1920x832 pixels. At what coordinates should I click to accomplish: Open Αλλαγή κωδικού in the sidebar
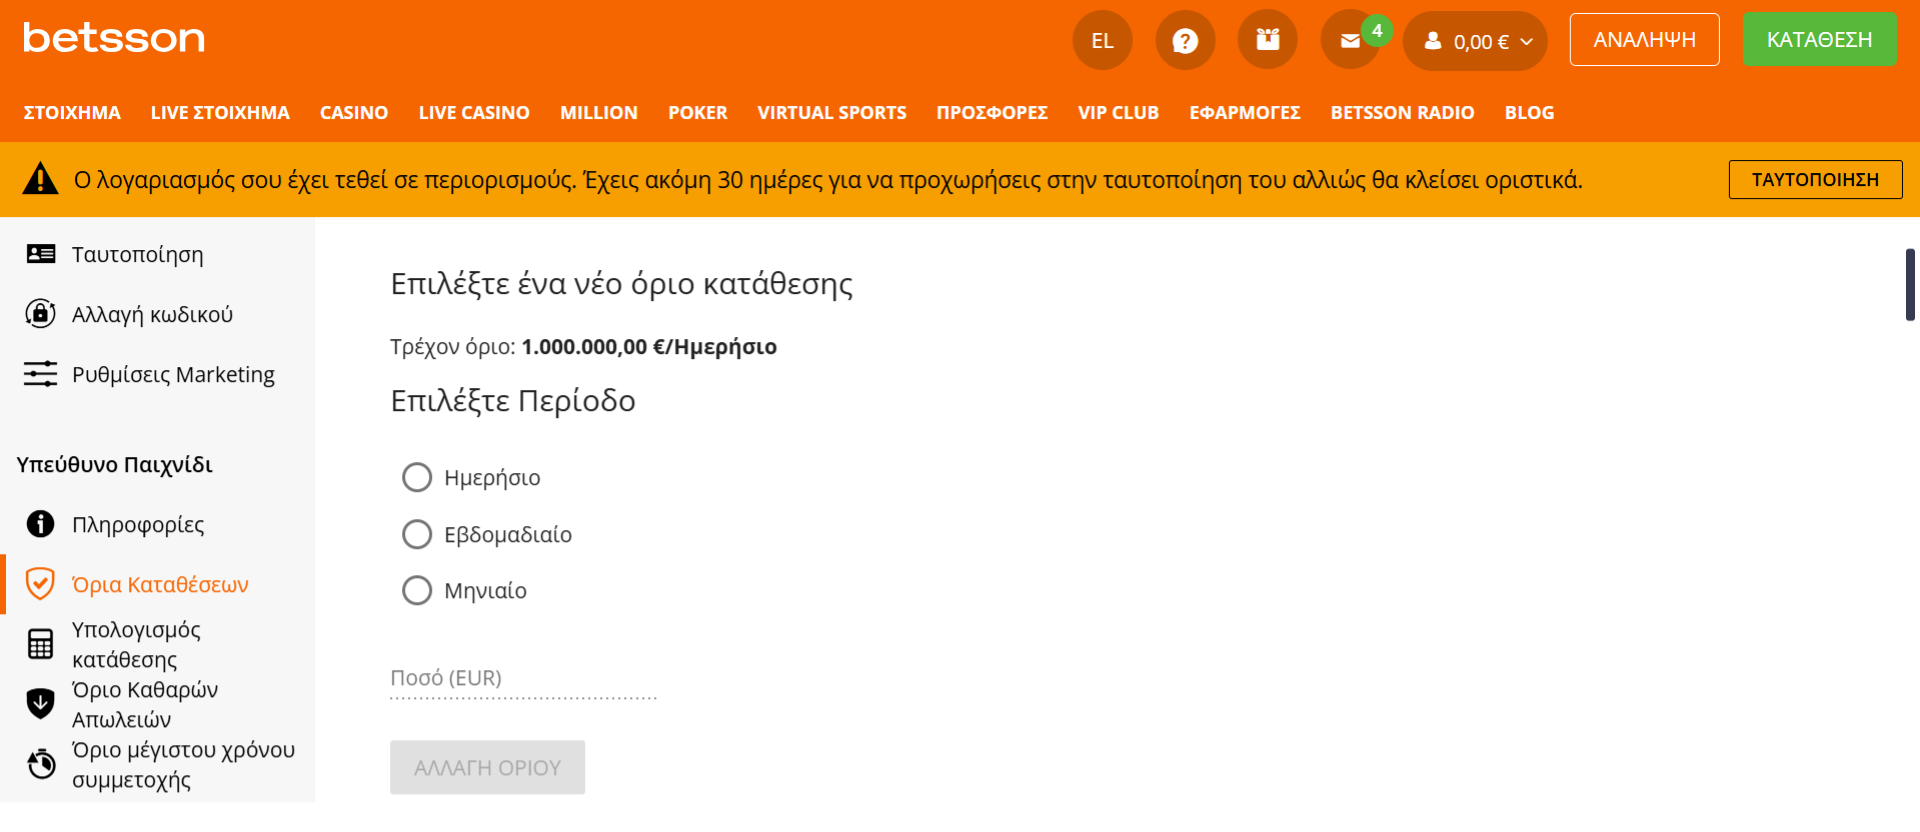(152, 314)
